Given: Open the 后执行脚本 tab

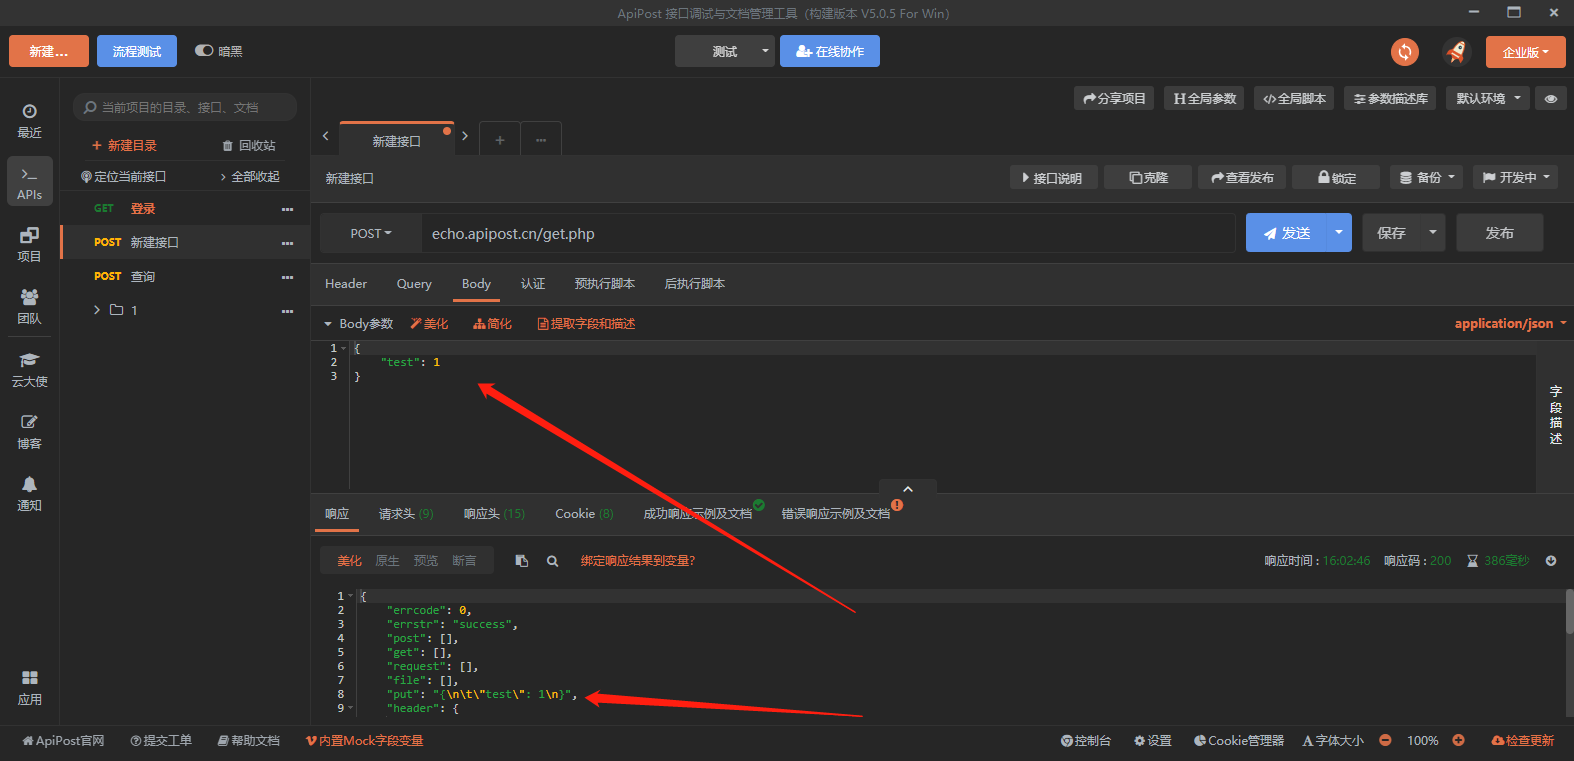Looking at the screenshot, I should click(x=695, y=284).
